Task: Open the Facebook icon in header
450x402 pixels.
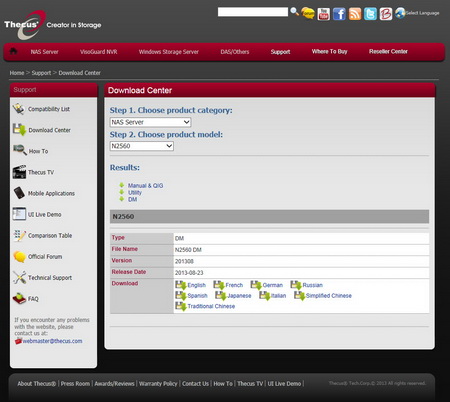Action: (339, 14)
